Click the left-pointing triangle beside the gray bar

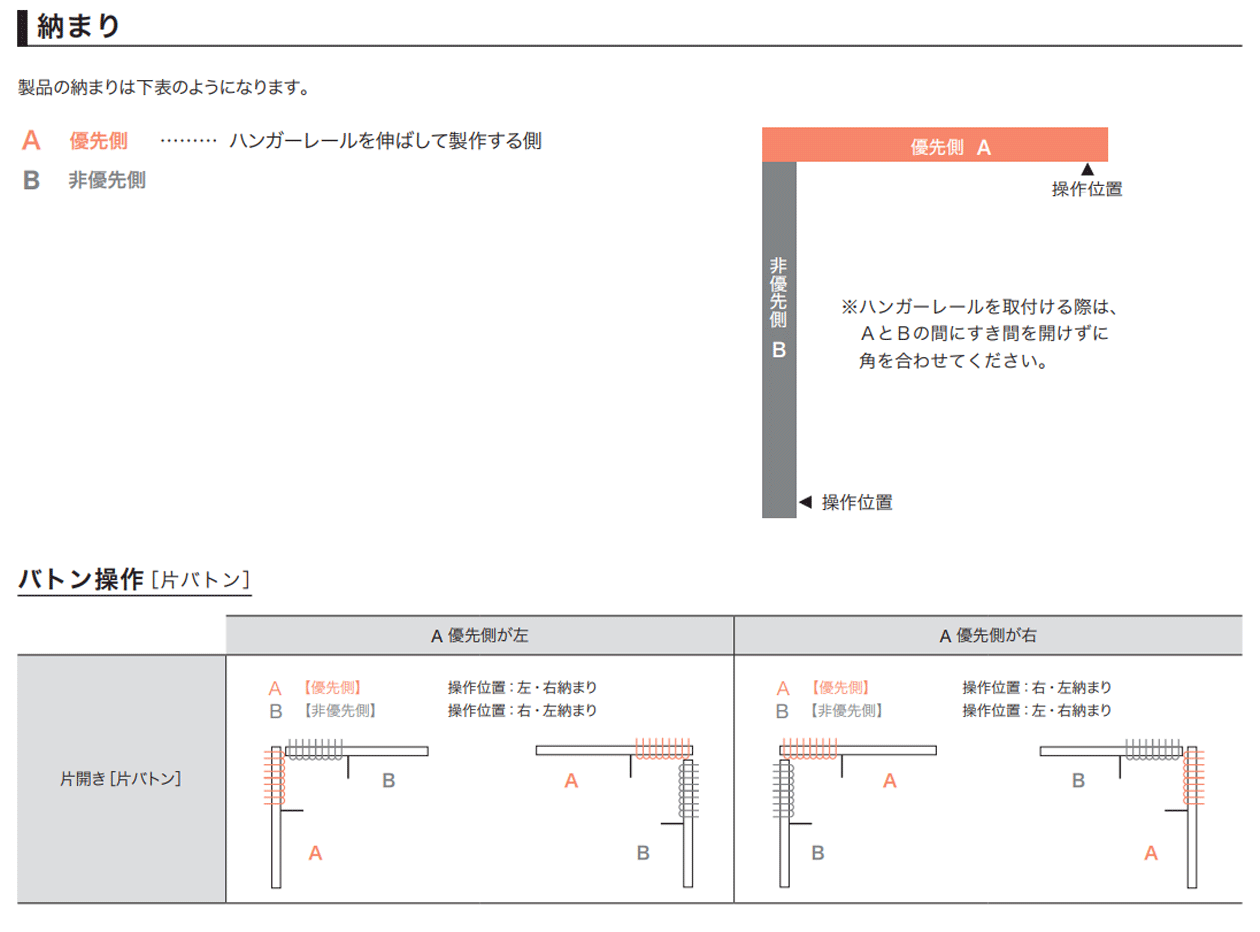[x=805, y=502]
